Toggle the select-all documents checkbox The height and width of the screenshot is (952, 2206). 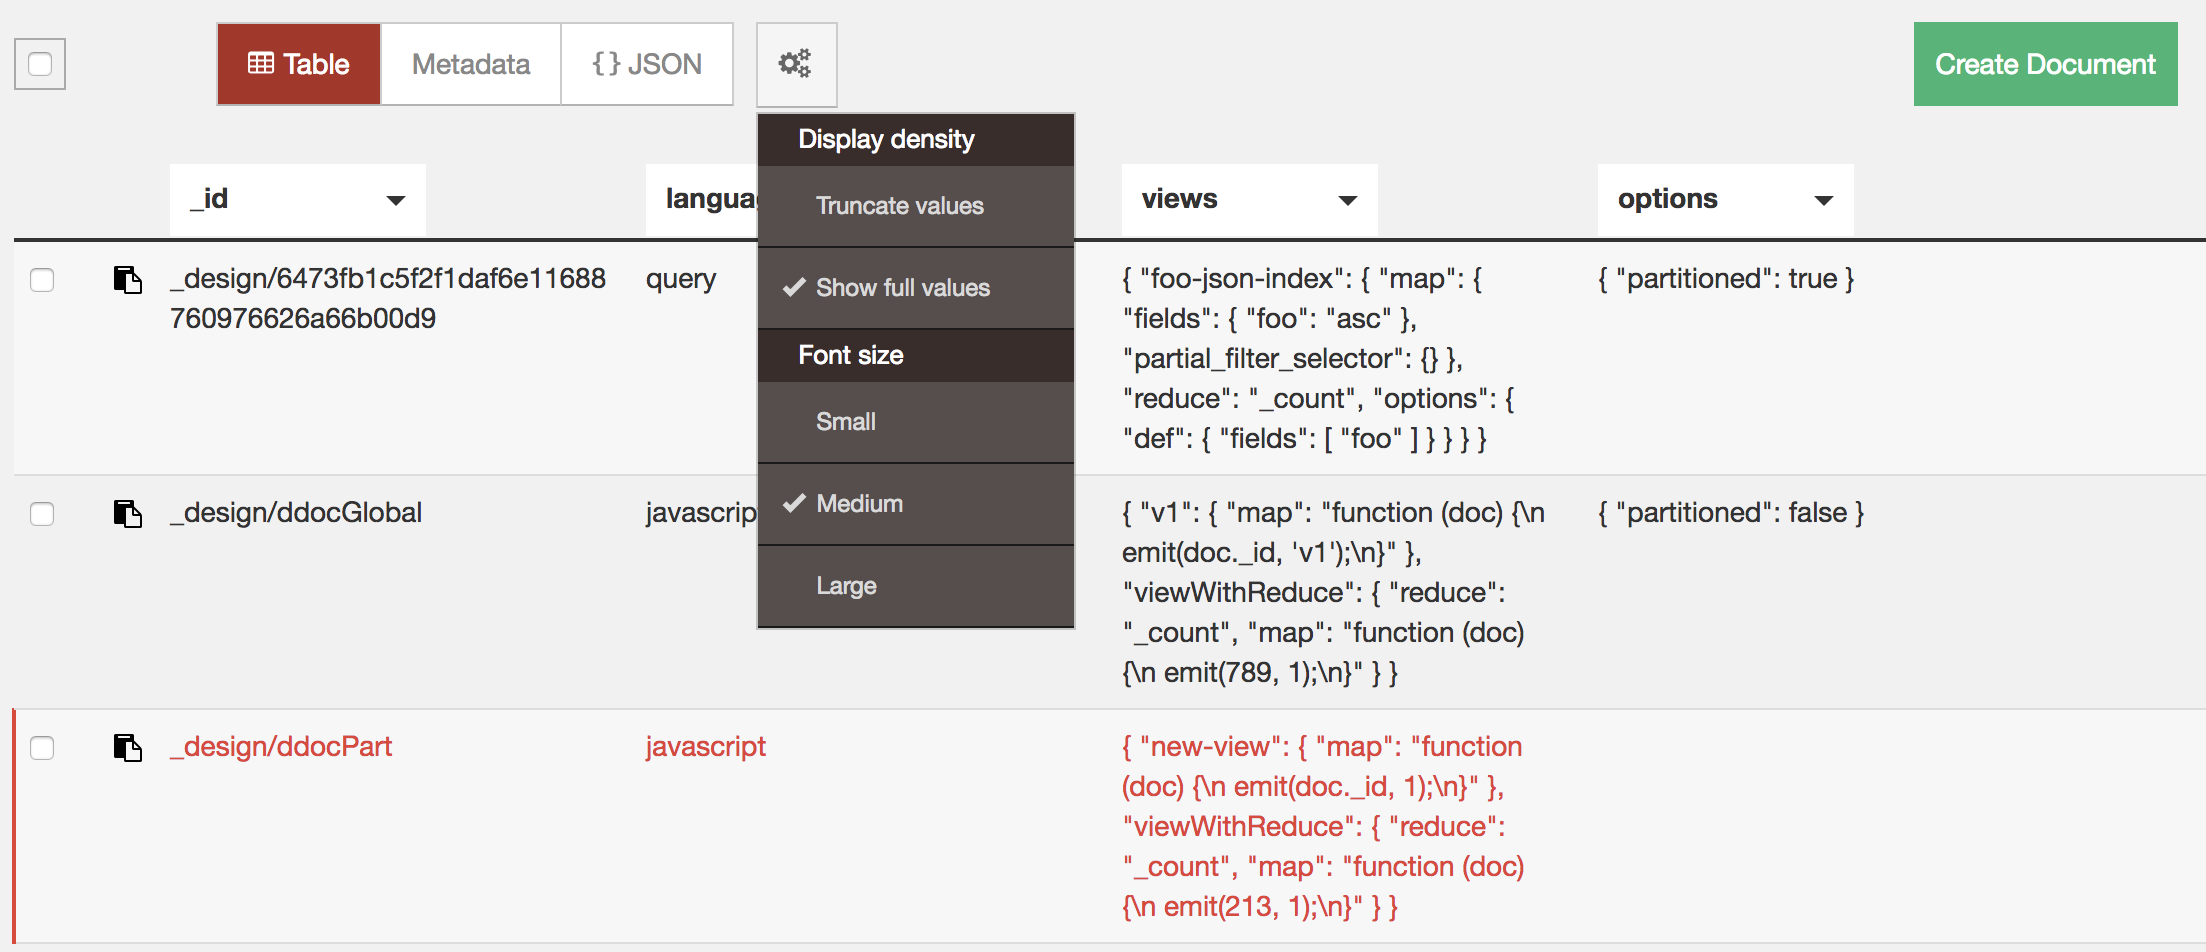[40, 64]
